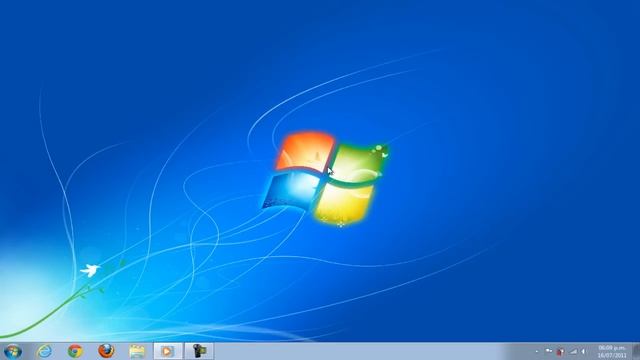Click the Show Desktop button at taskbar end
The height and width of the screenshot is (360, 640).
point(636,351)
